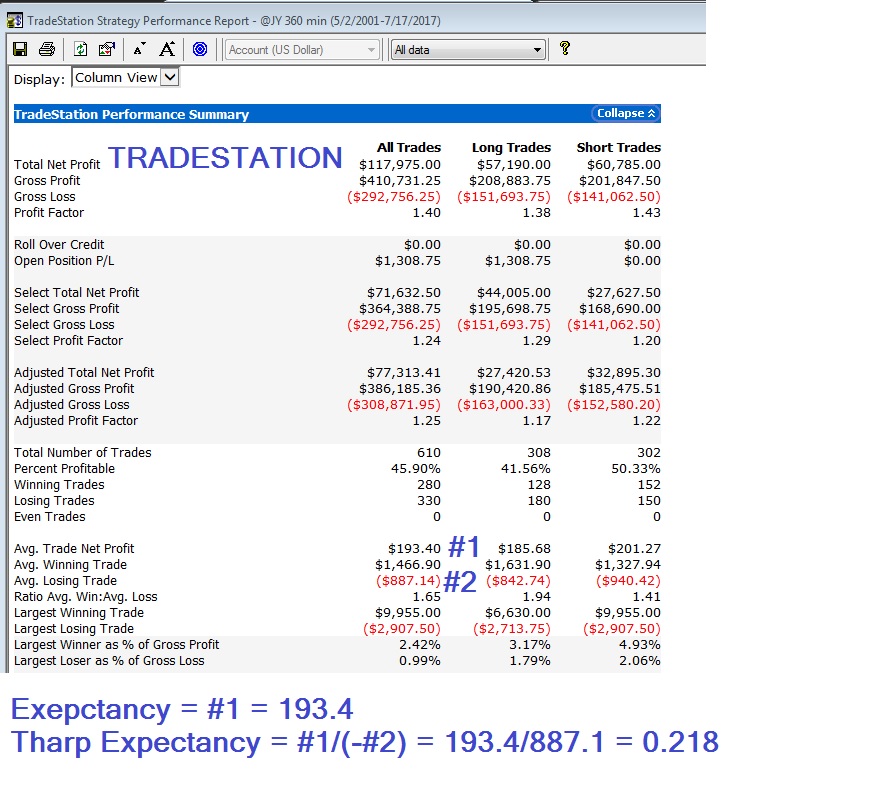Decrease font size with the small A icon
Screen dimensions: 876x792
pyautogui.click(x=140, y=49)
